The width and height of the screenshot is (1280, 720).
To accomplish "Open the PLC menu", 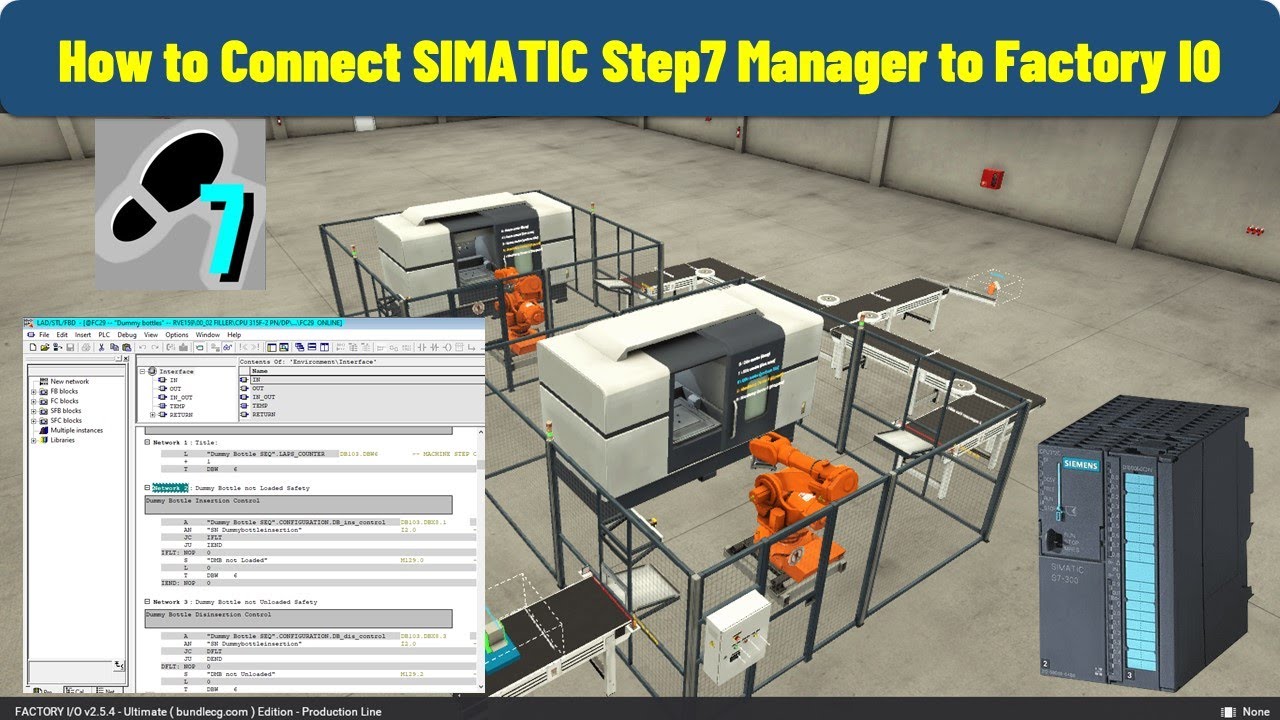I will pyautogui.click(x=102, y=335).
